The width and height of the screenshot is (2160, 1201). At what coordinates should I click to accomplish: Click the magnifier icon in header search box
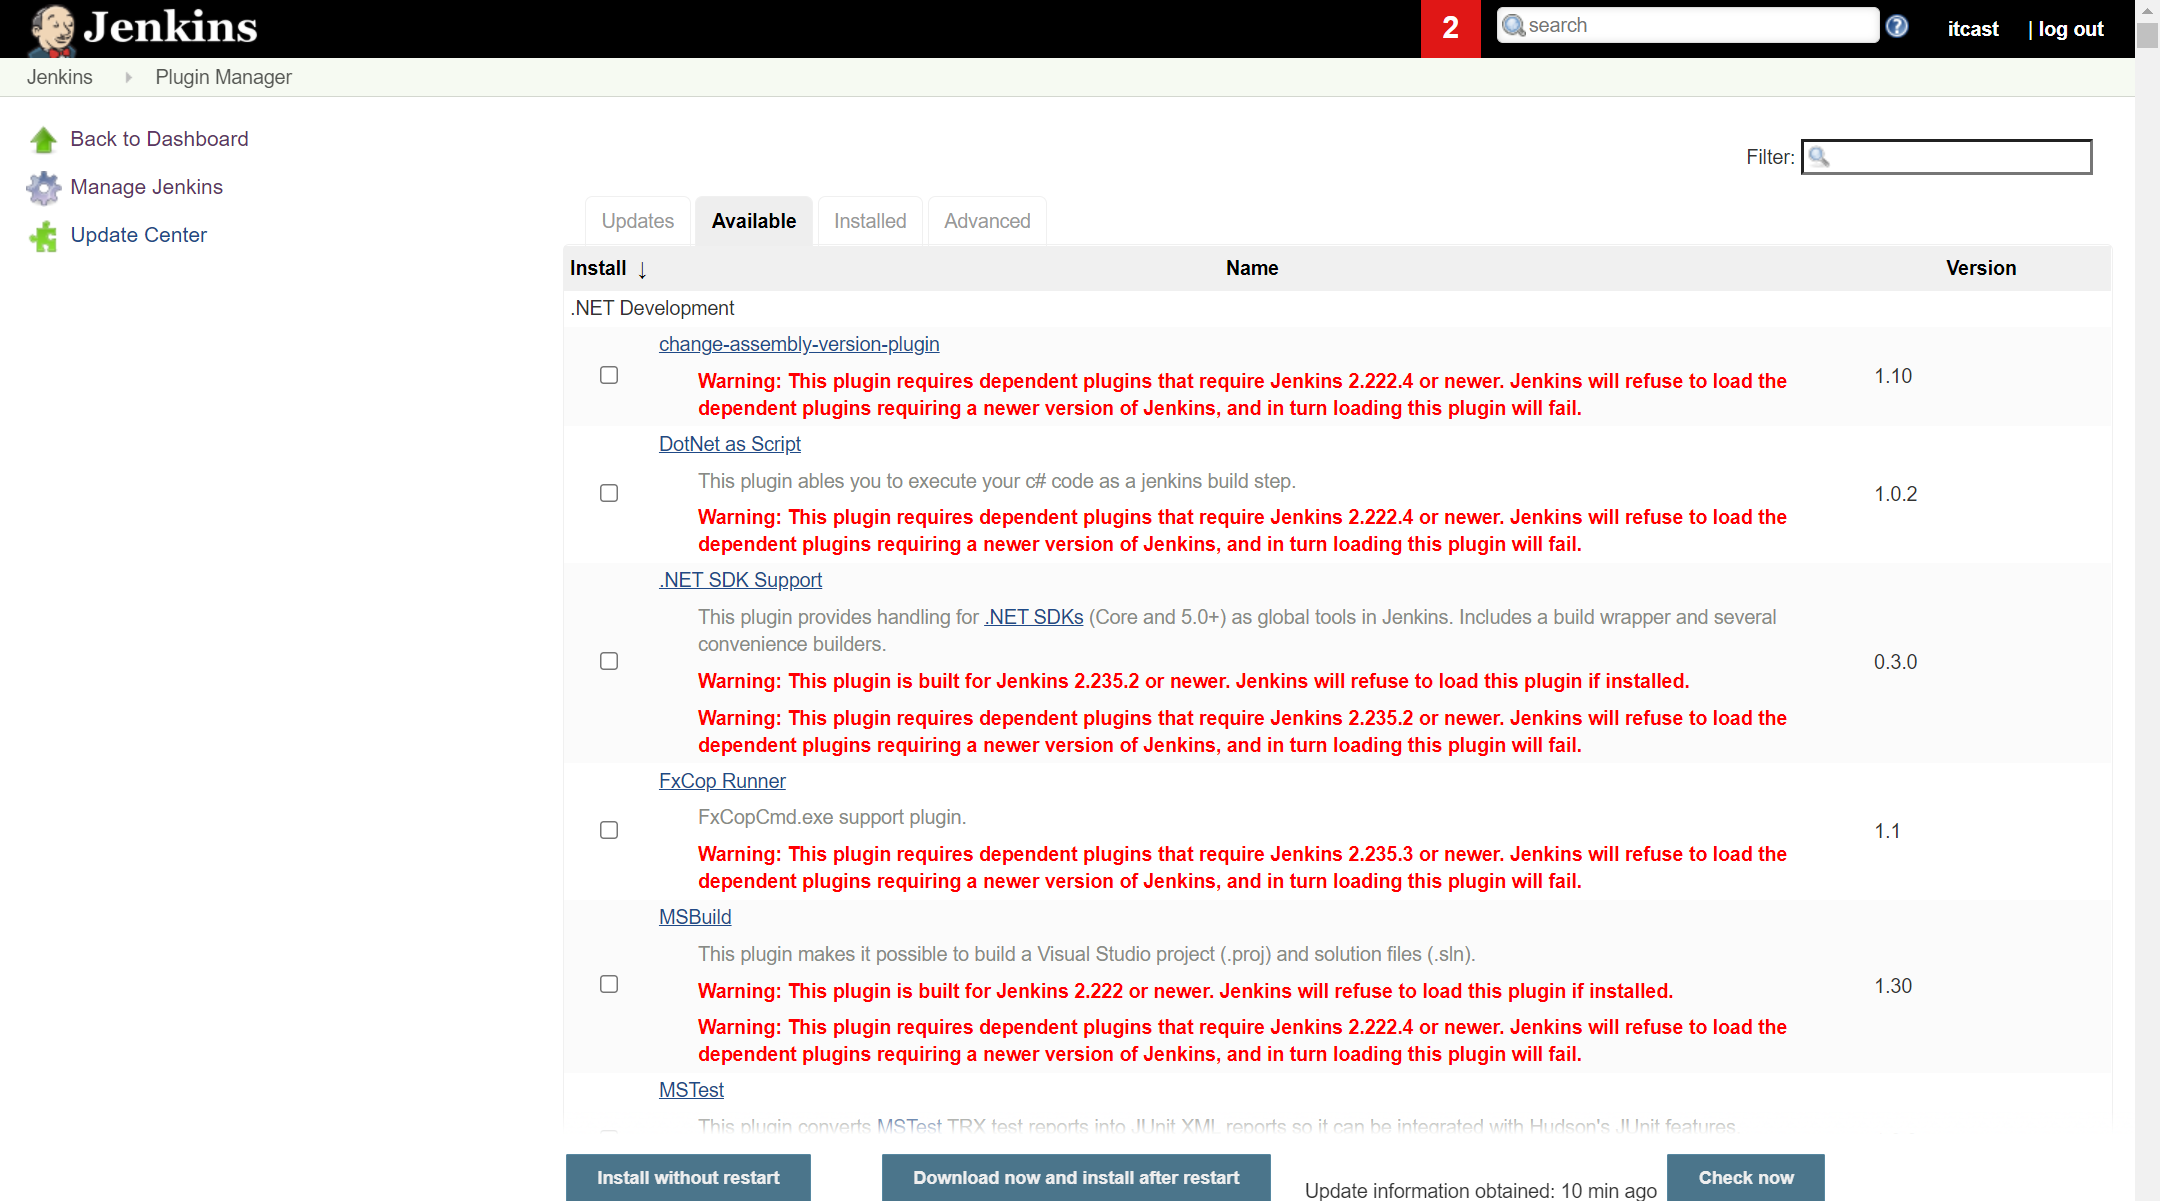[x=1514, y=26]
